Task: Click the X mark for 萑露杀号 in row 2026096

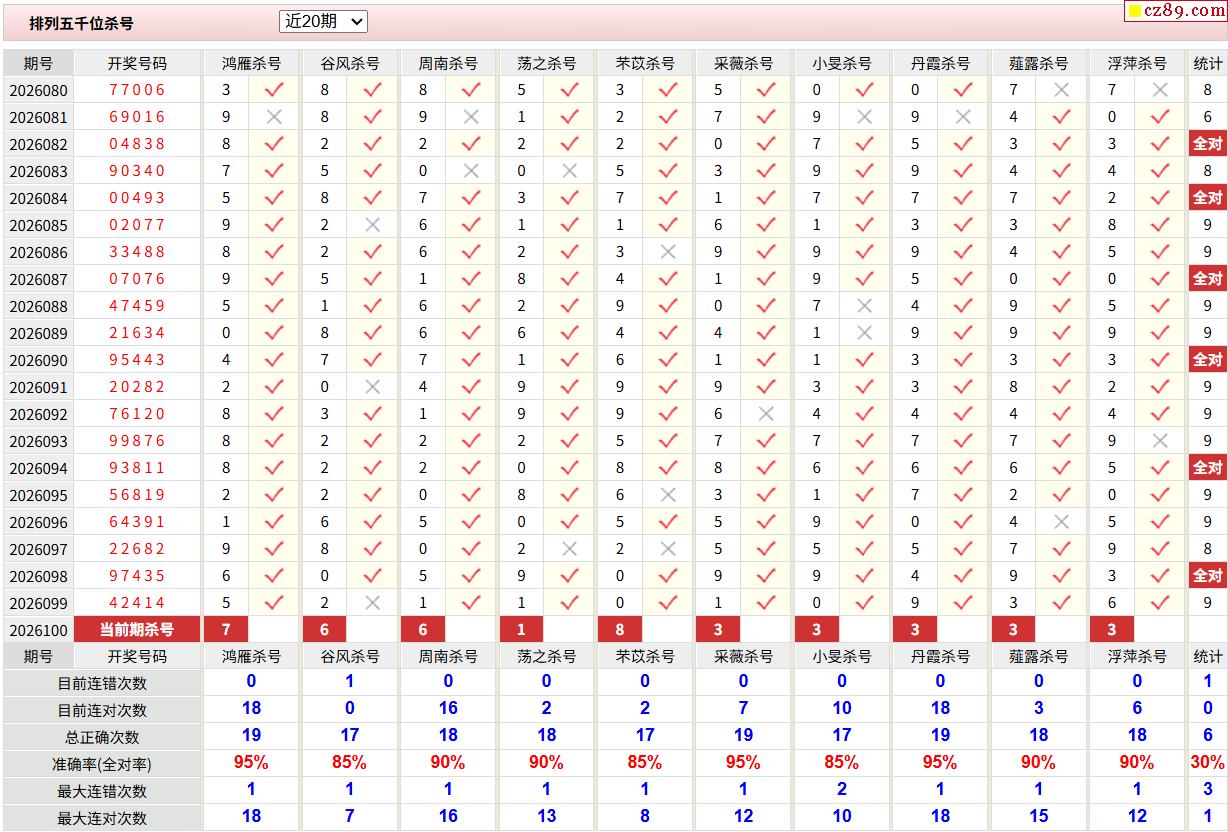Action: click(1062, 522)
